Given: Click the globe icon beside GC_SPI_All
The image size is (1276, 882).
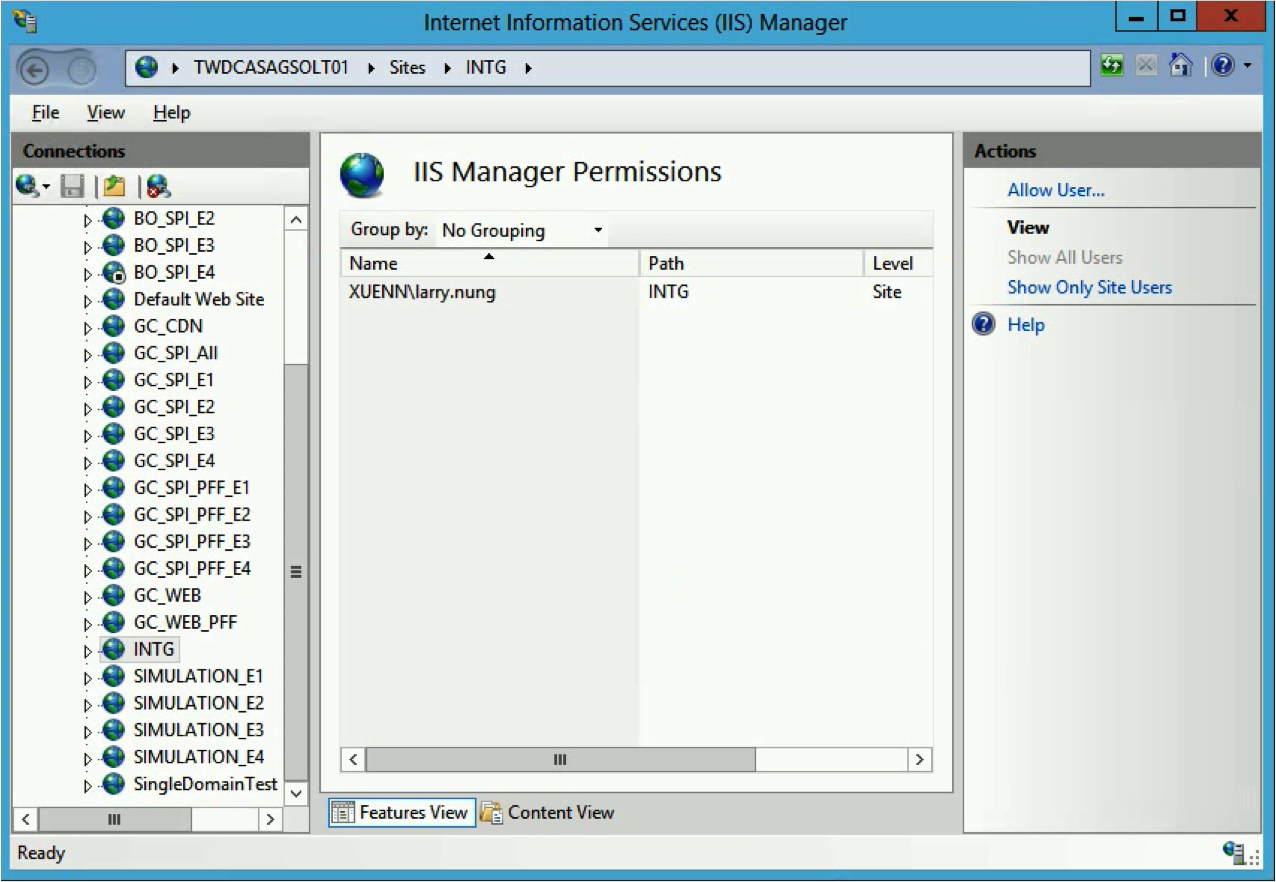Looking at the screenshot, I should 113,353.
